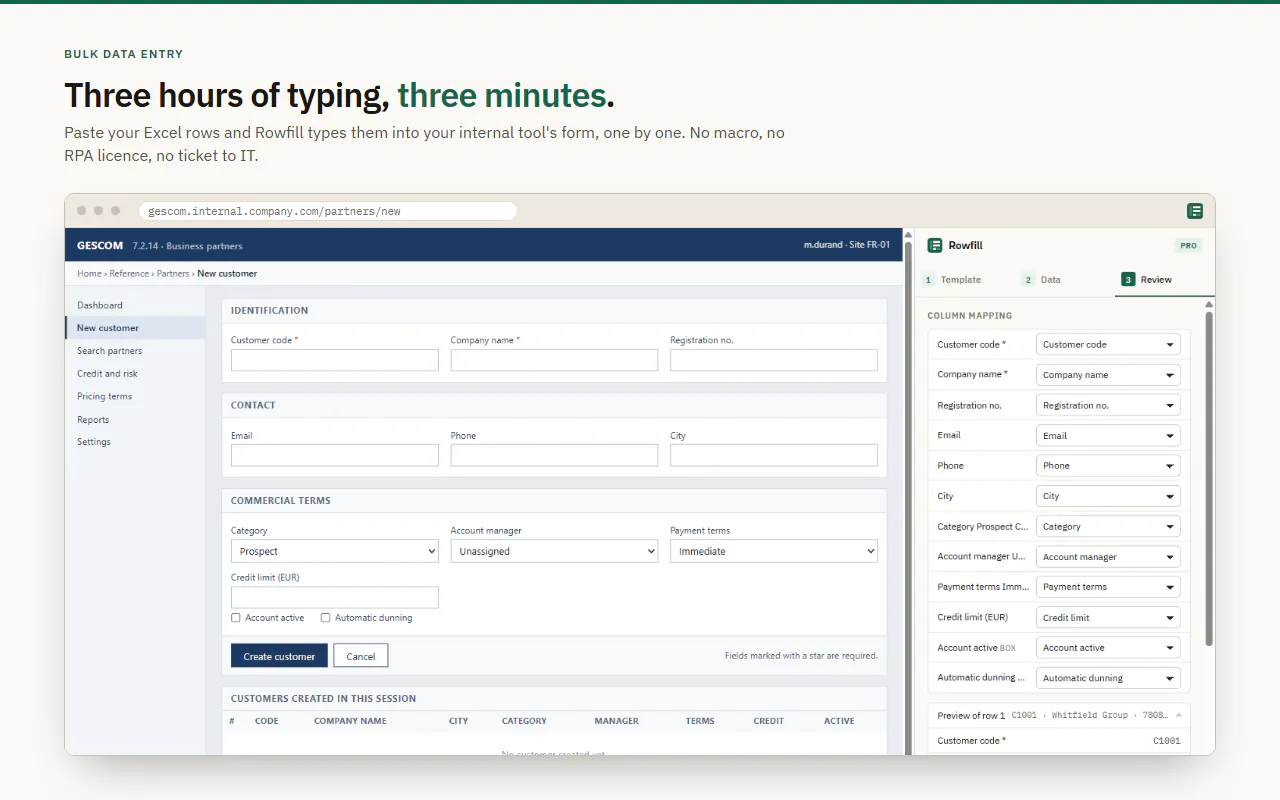The width and height of the screenshot is (1280, 800).
Task: Click the CATEGORY column header in session table
Action: [524, 721]
